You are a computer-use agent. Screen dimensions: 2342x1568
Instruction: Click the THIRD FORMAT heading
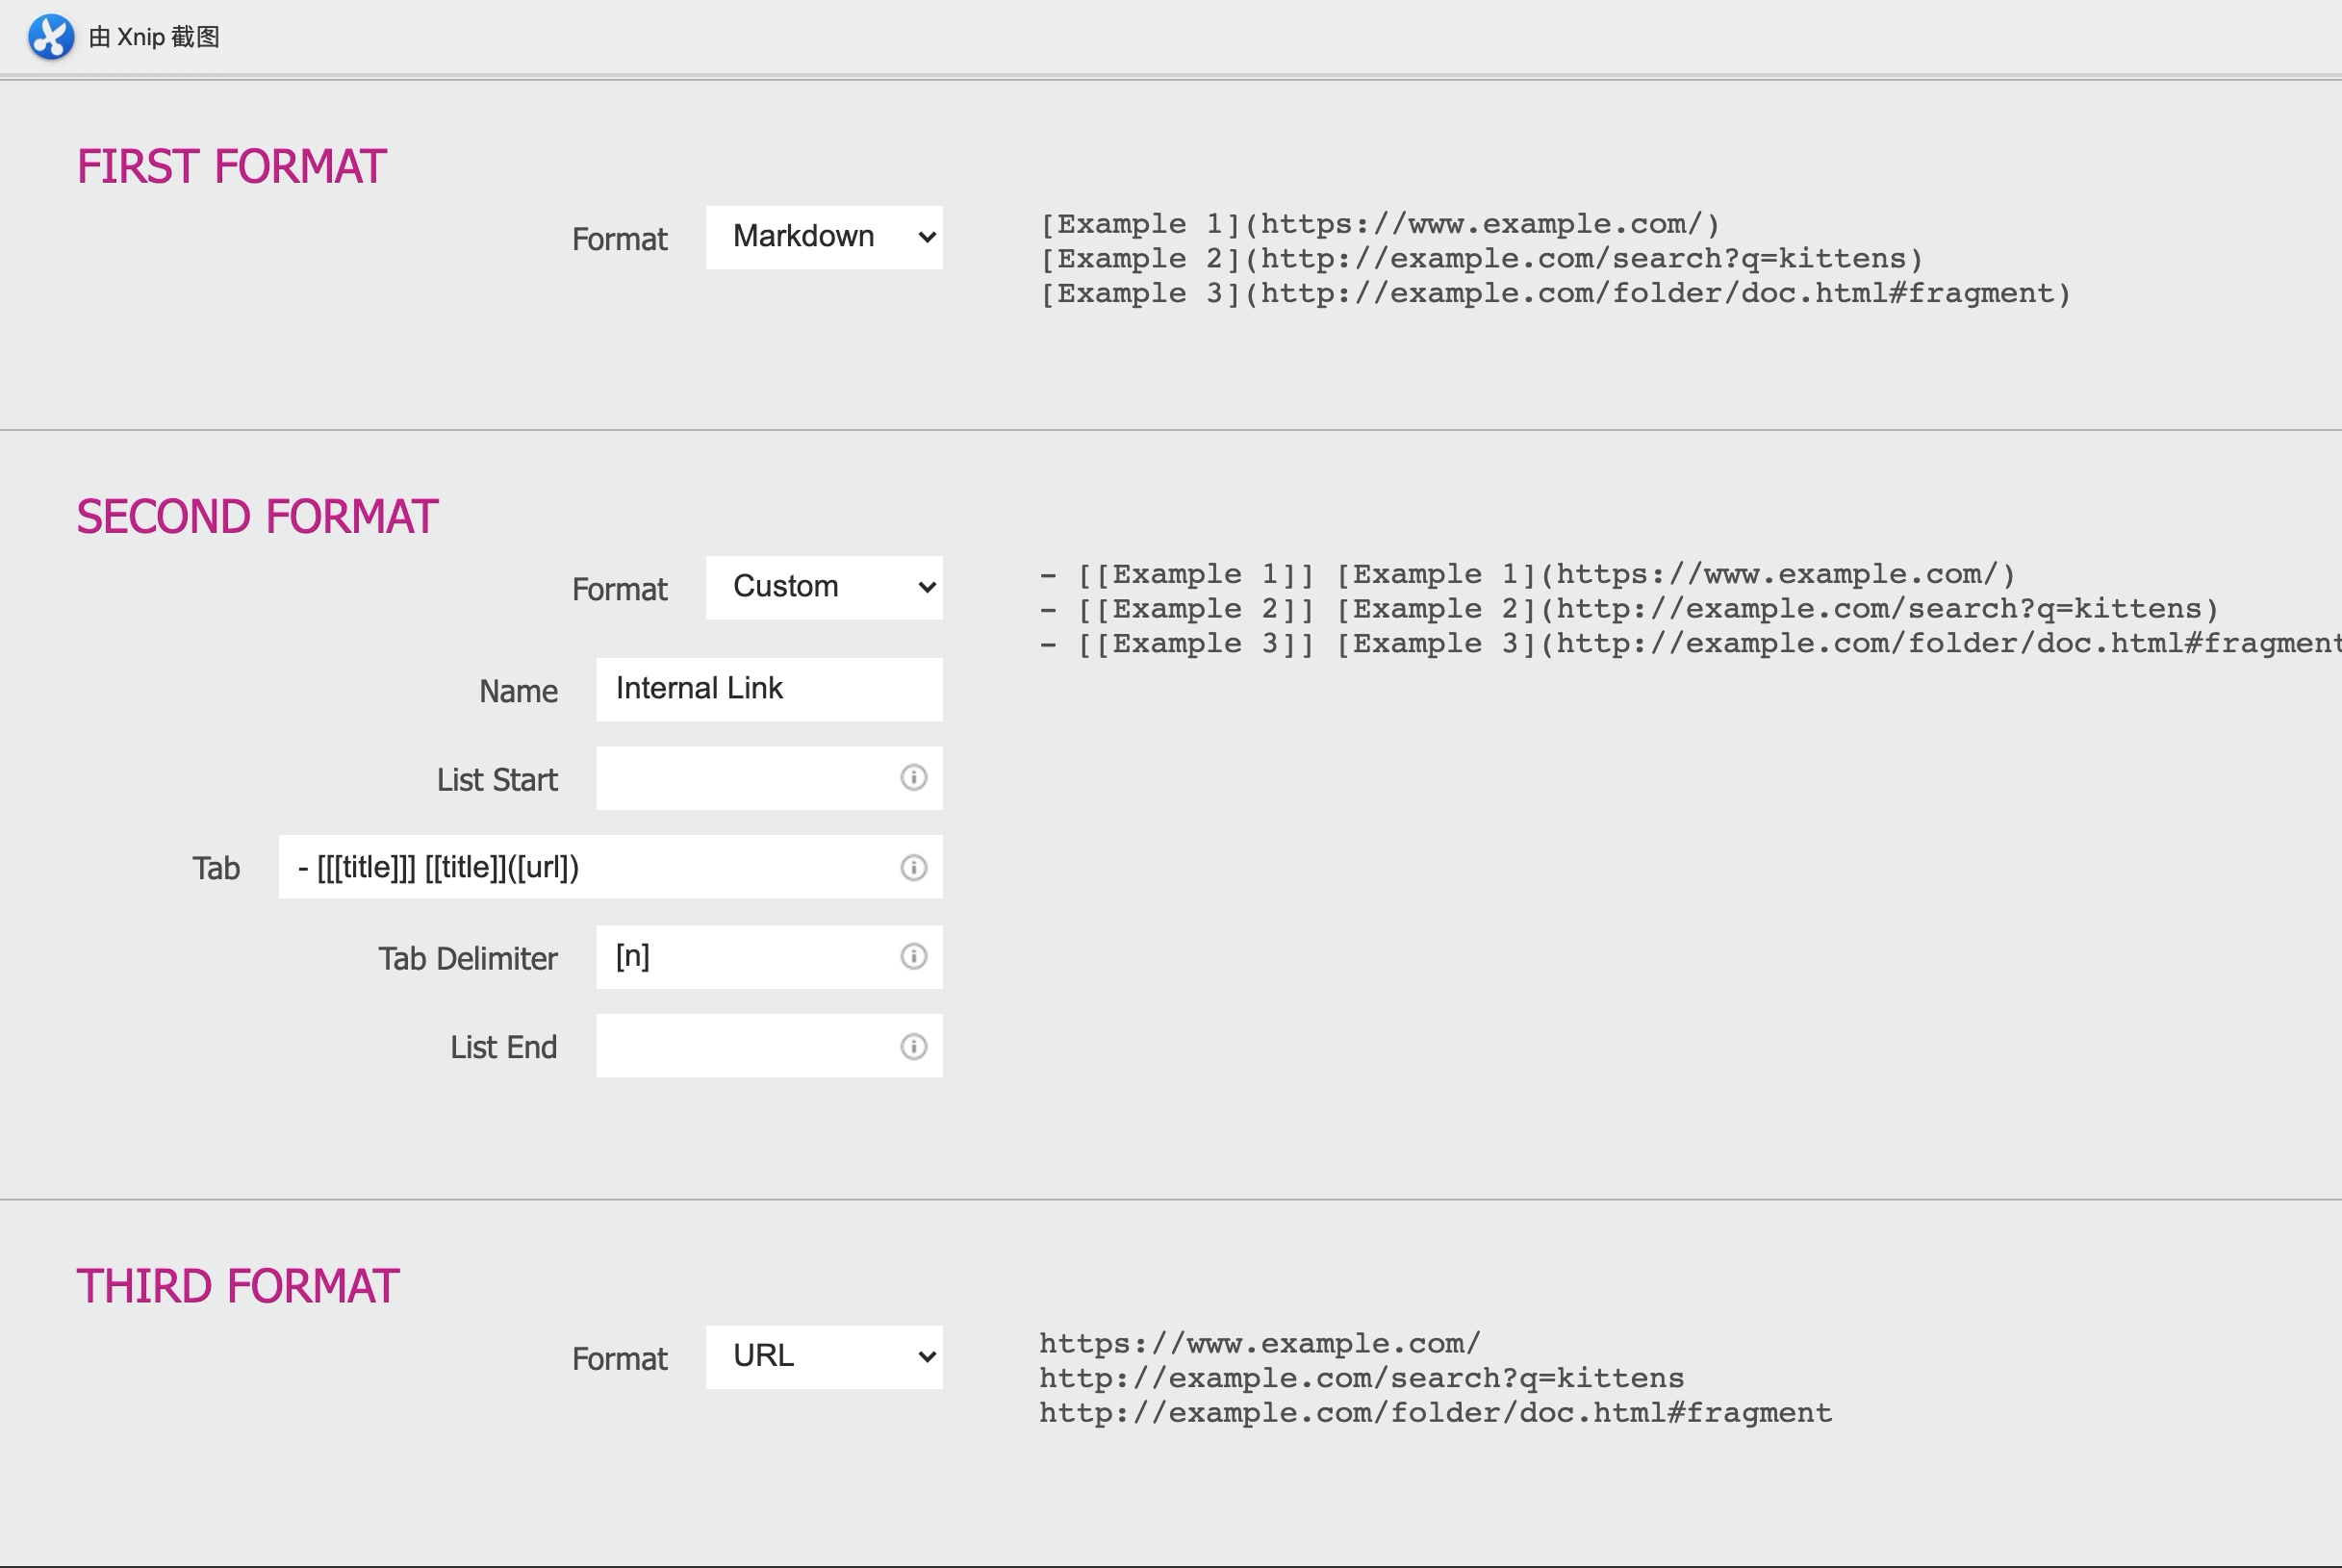237,1286
